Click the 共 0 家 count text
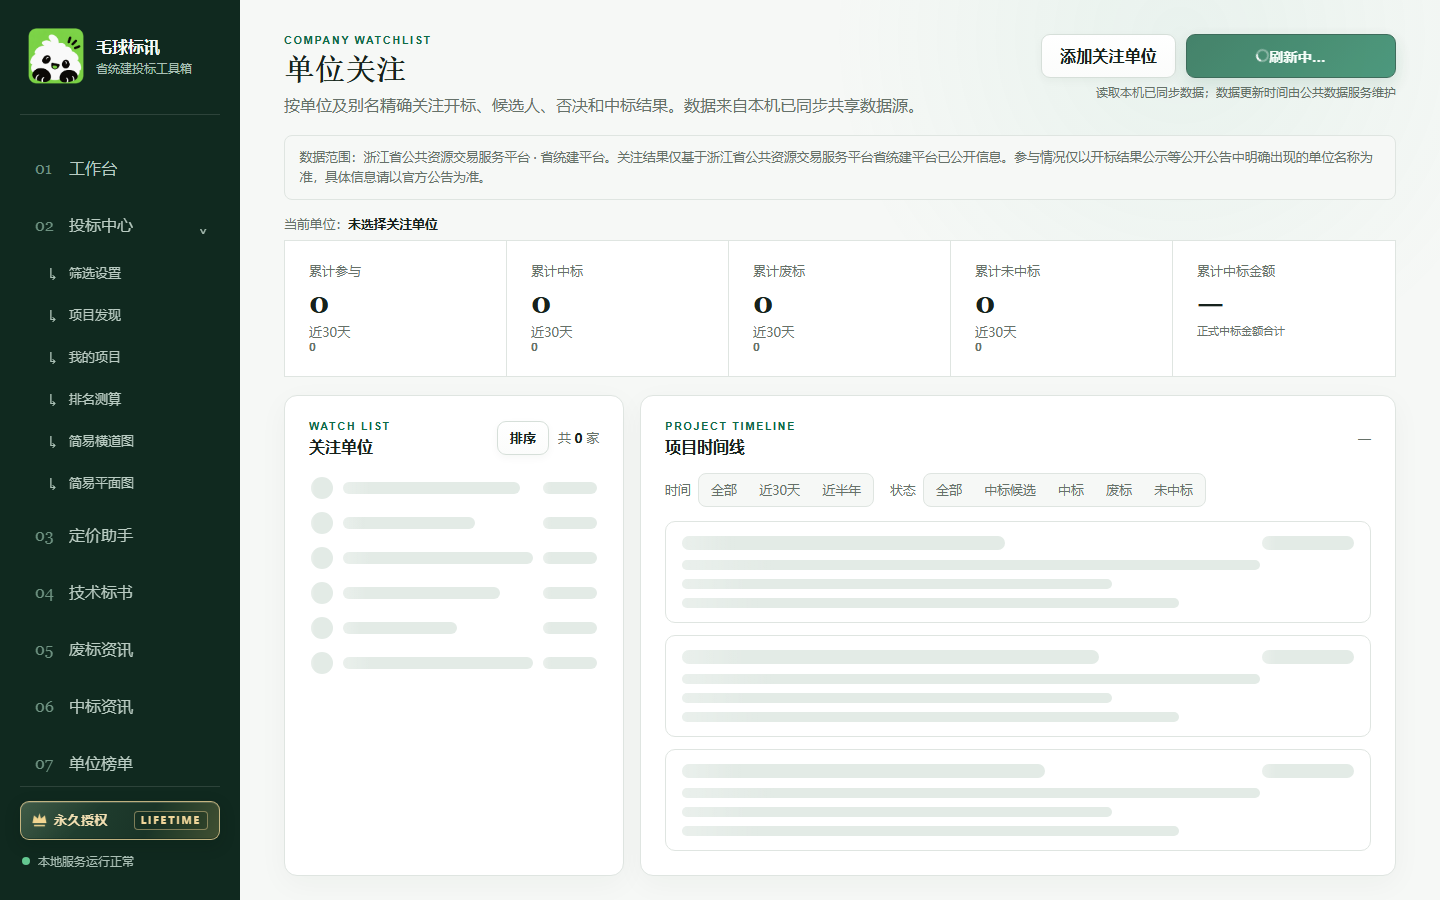1440x900 pixels. tap(578, 438)
